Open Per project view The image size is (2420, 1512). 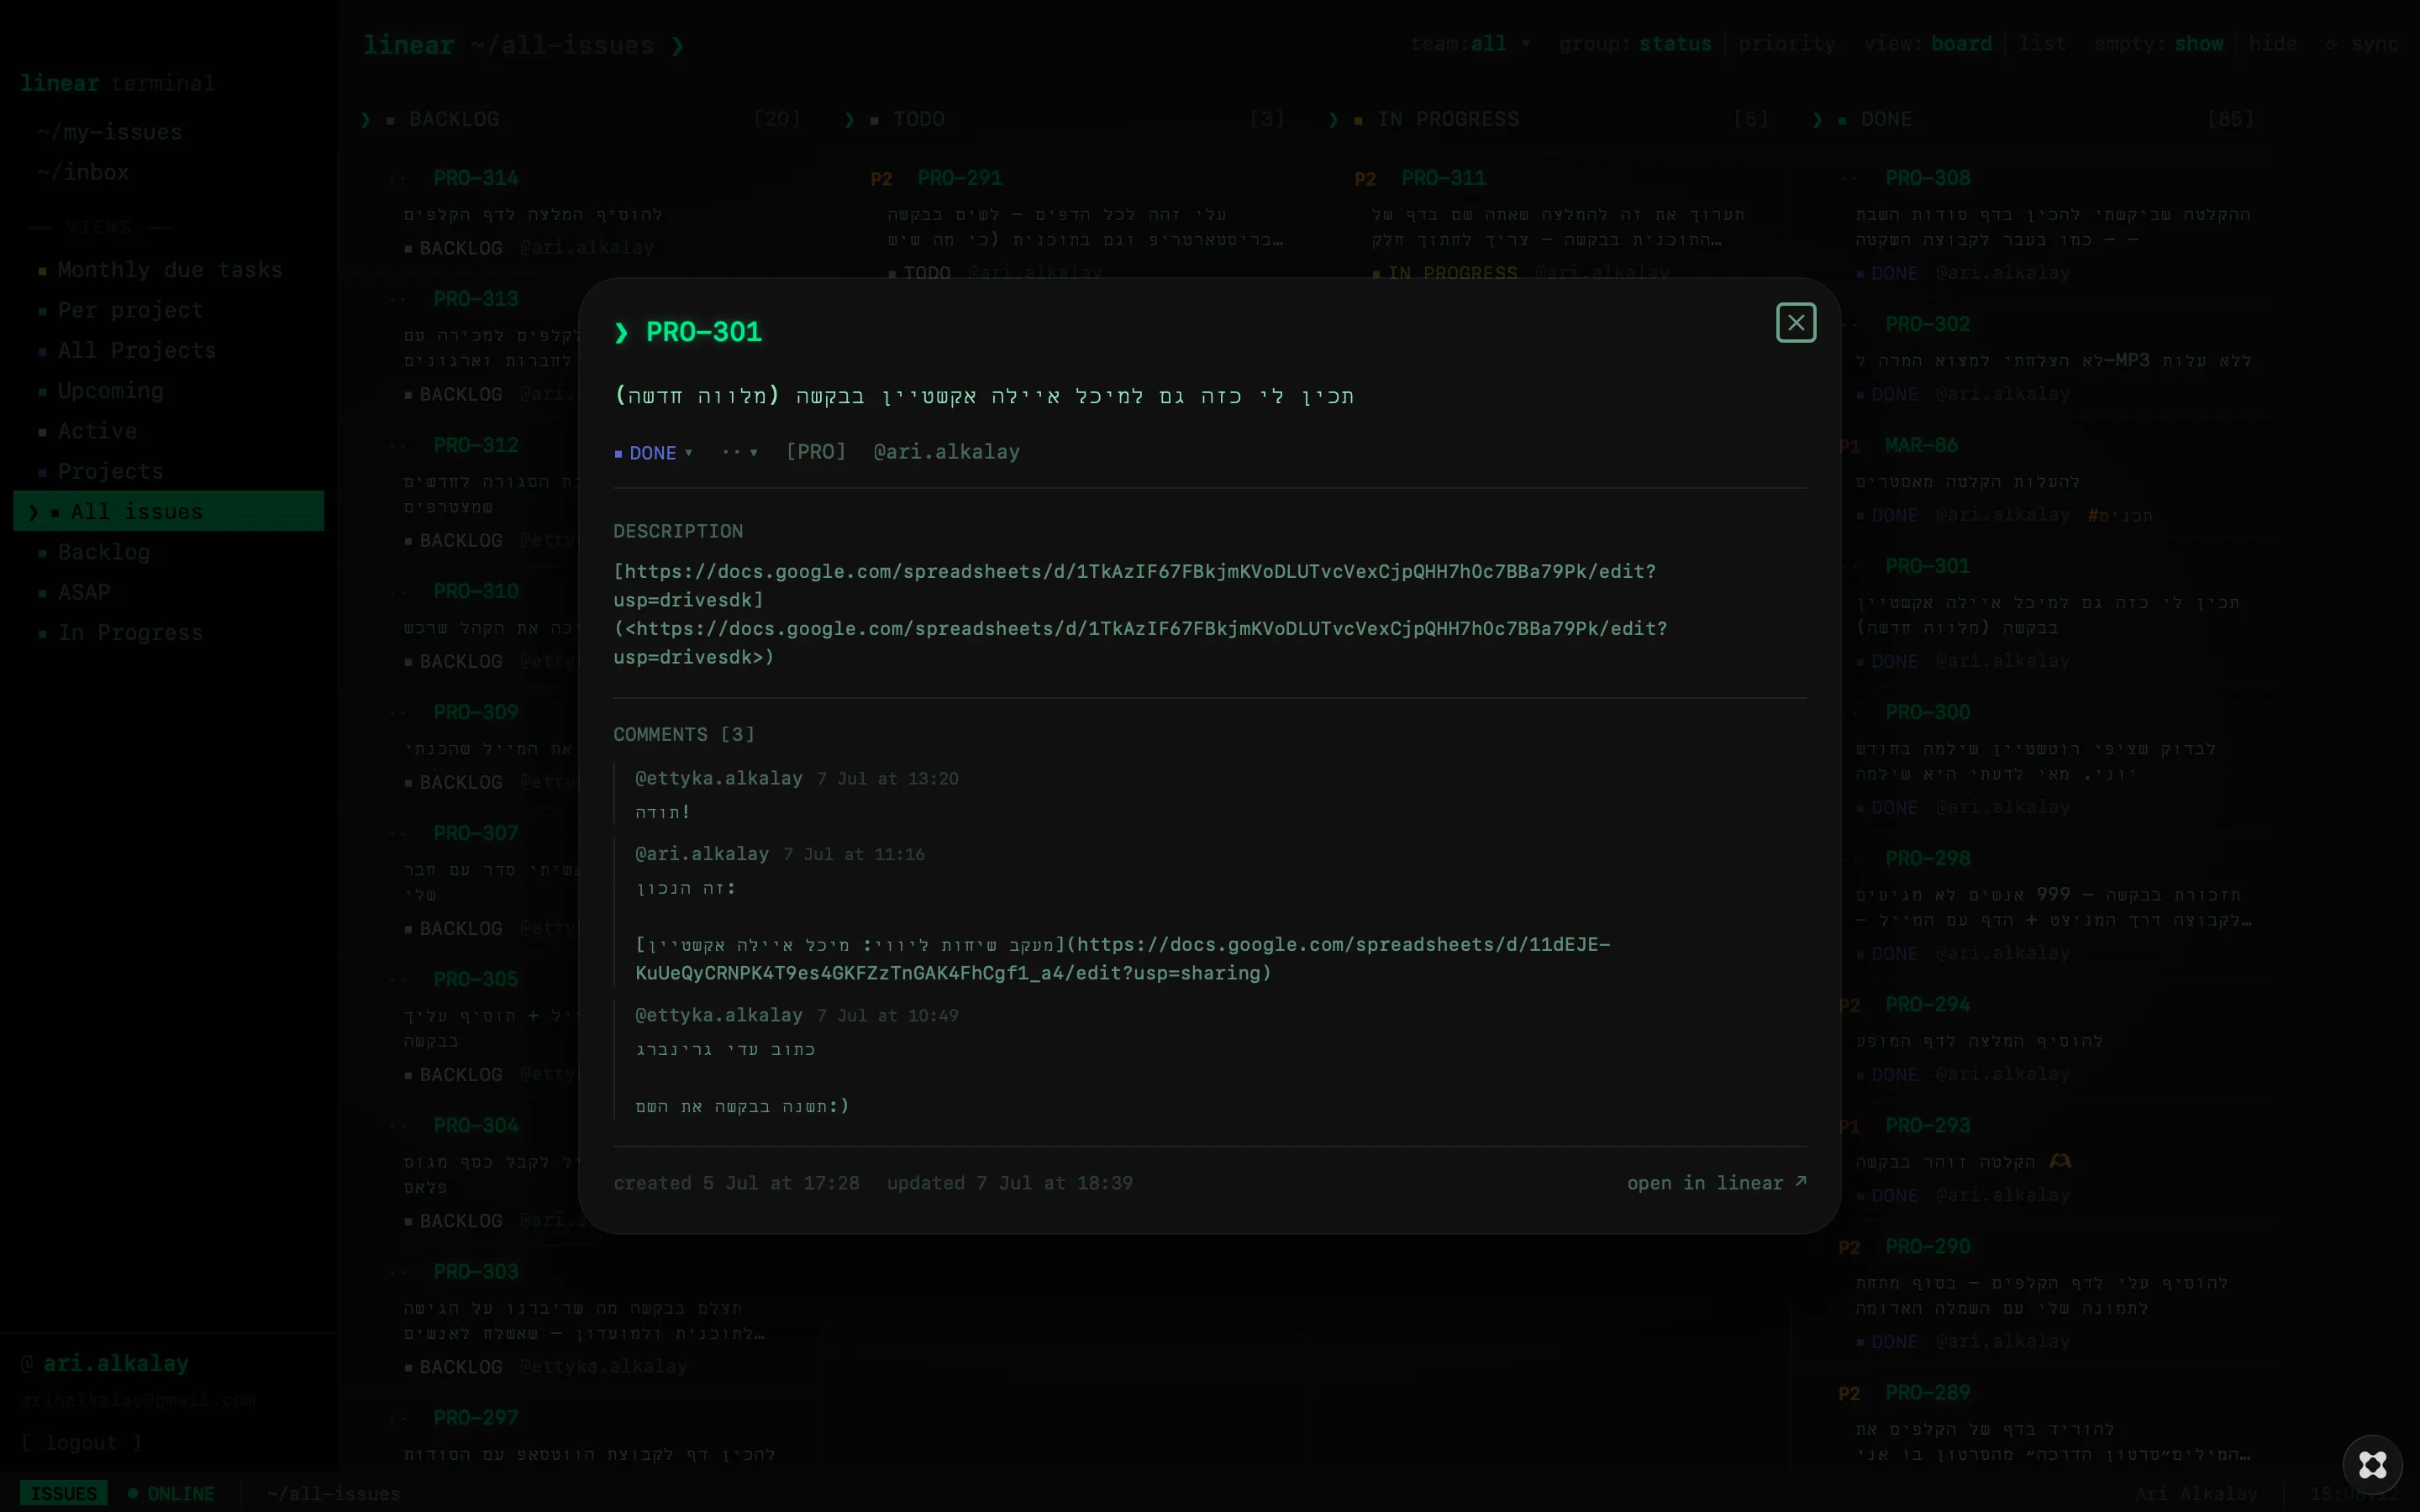click(x=168, y=310)
